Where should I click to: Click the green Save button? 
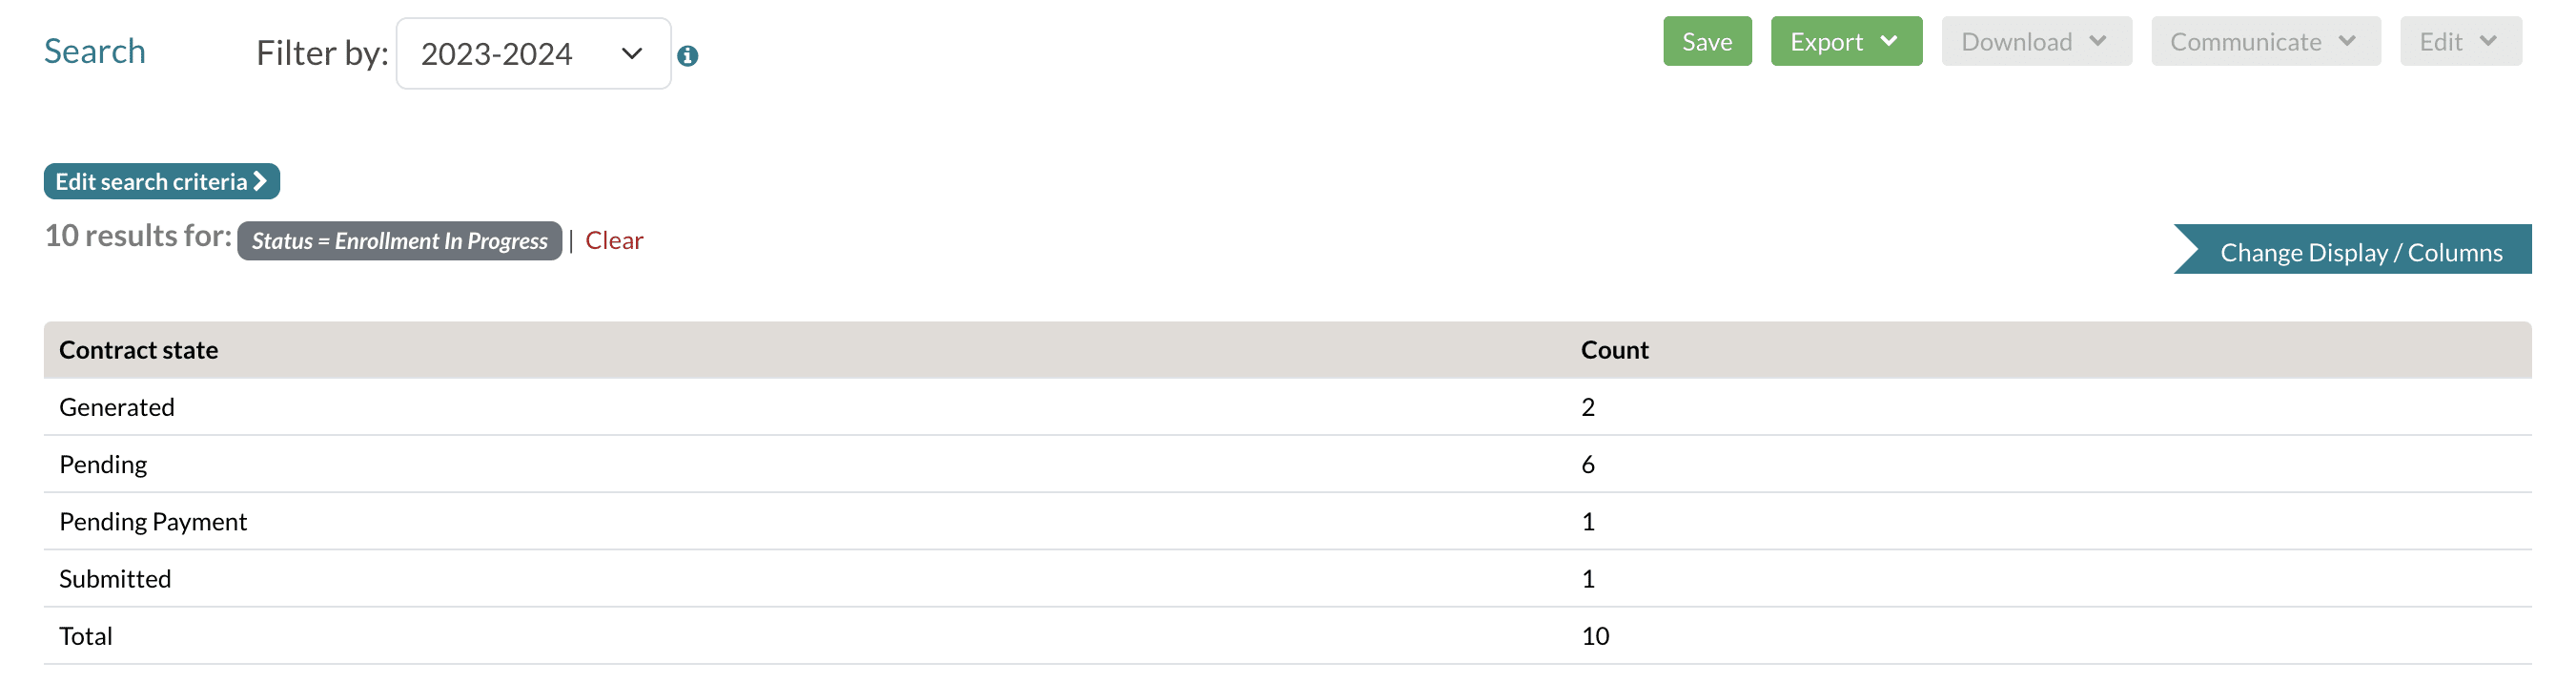1706,42
